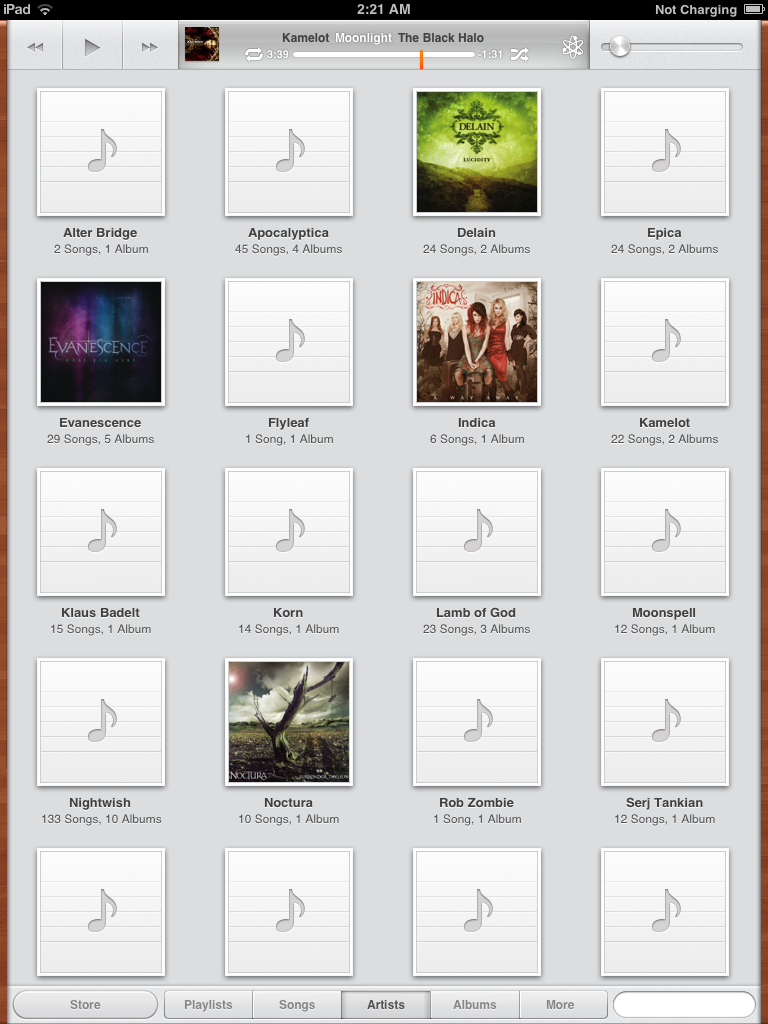Click '23 Songs, 3 Albums' text
Image resolution: width=768 pixels, height=1024 pixels.
pos(476,629)
